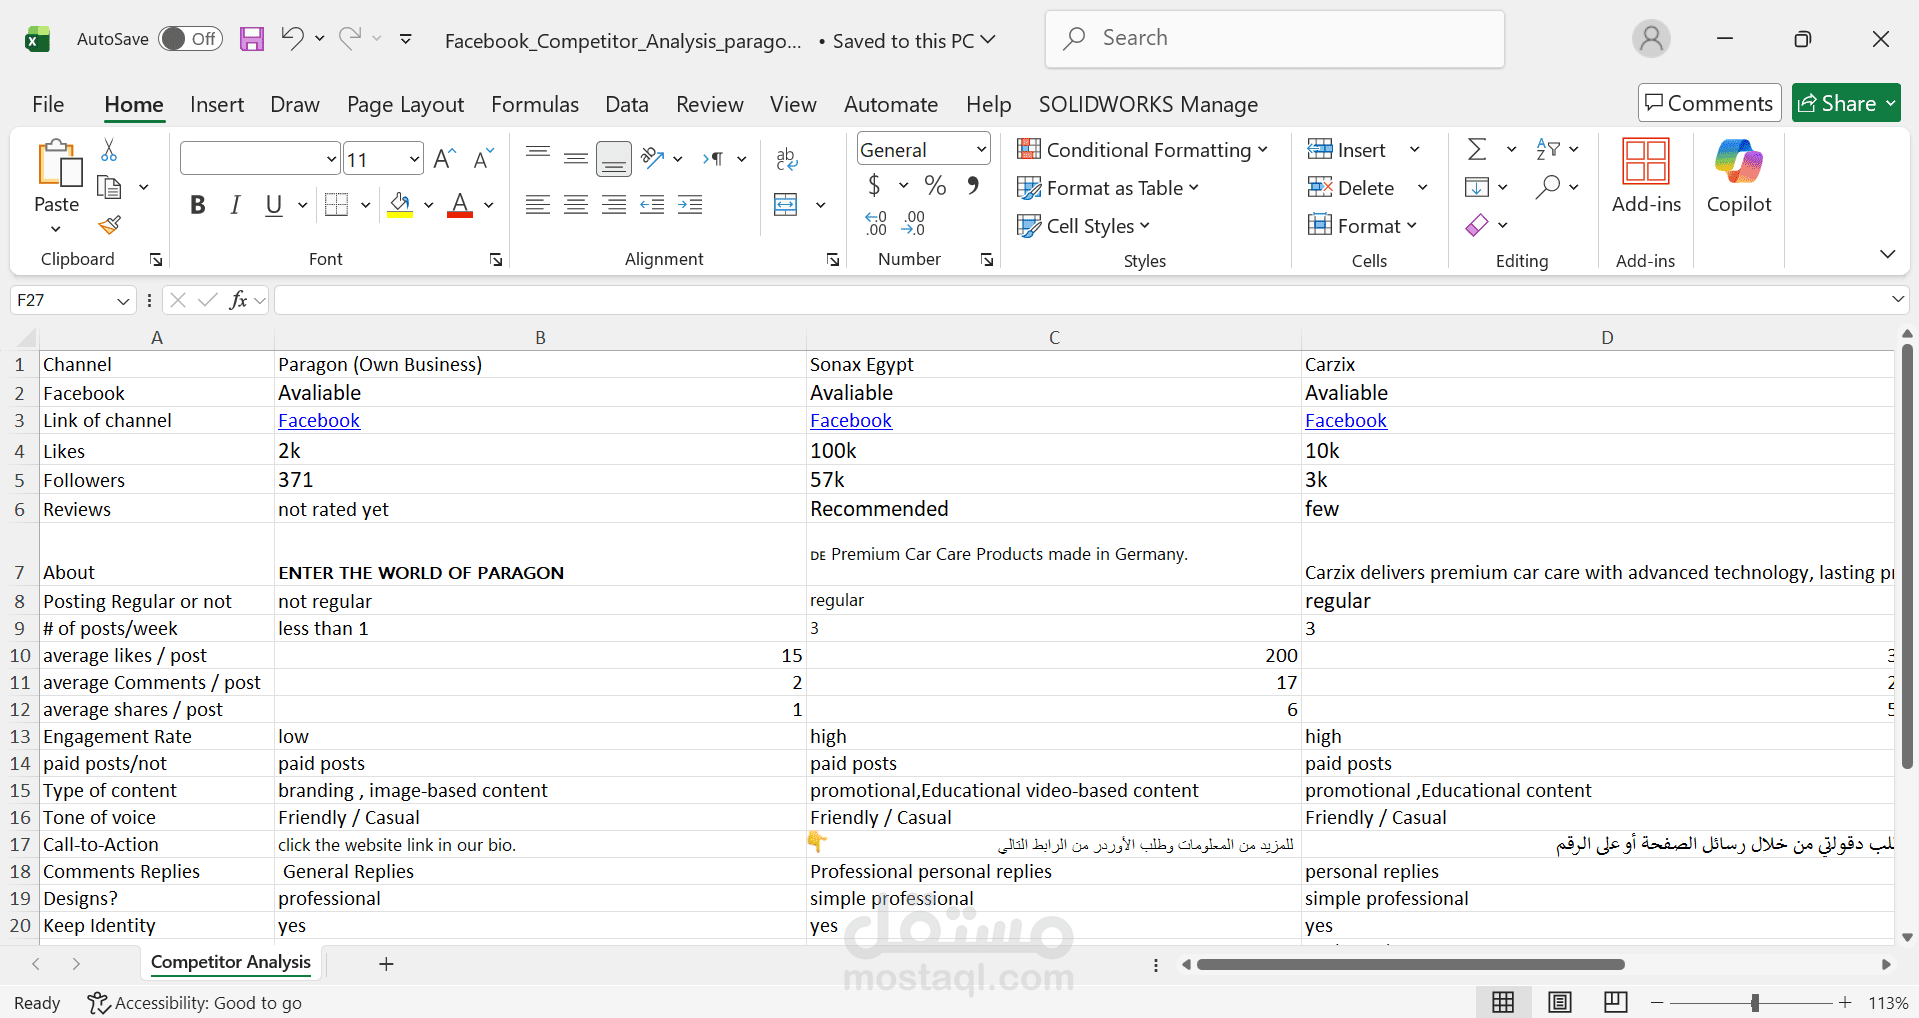The width and height of the screenshot is (1919, 1018).
Task: Go to the Data tab
Action: [x=627, y=105]
